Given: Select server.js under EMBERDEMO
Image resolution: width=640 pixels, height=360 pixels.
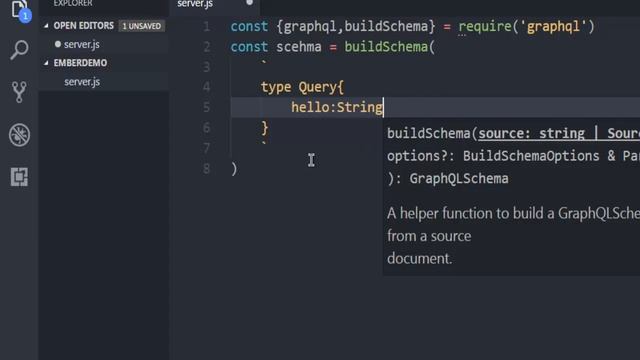Looking at the screenshot, I should (82, 82).
